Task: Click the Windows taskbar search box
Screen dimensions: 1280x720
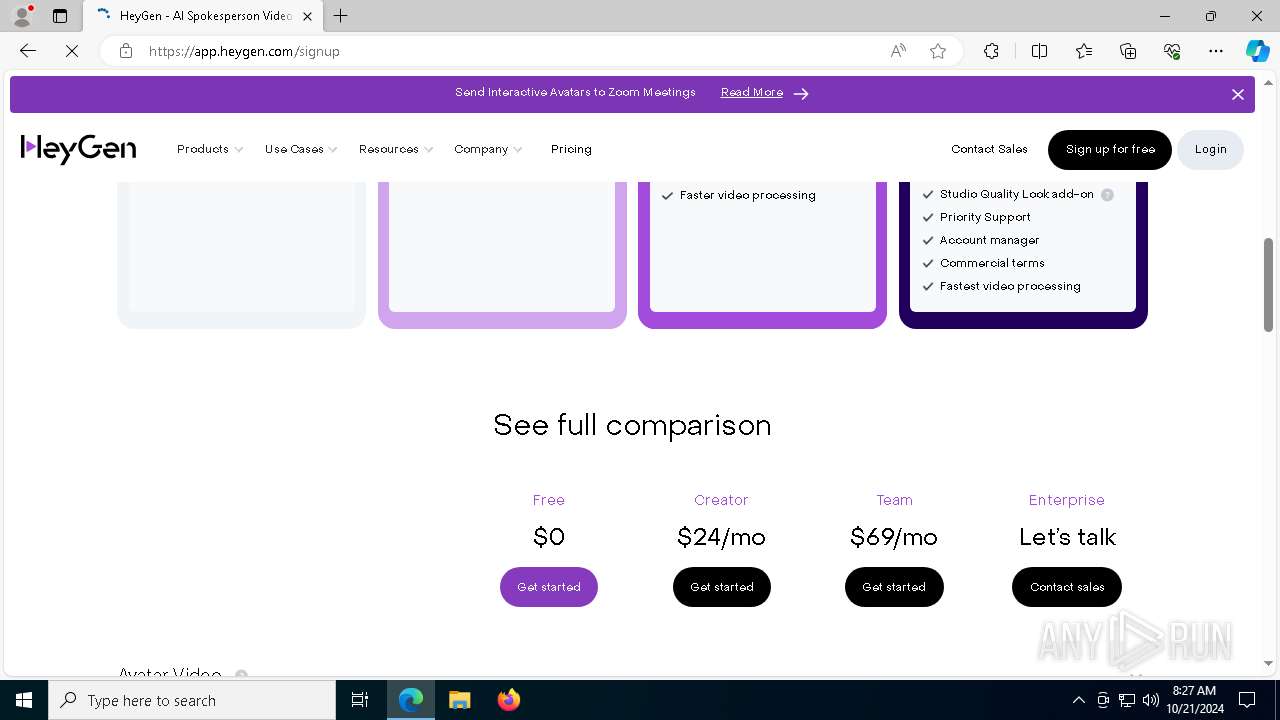Action: 192,700
